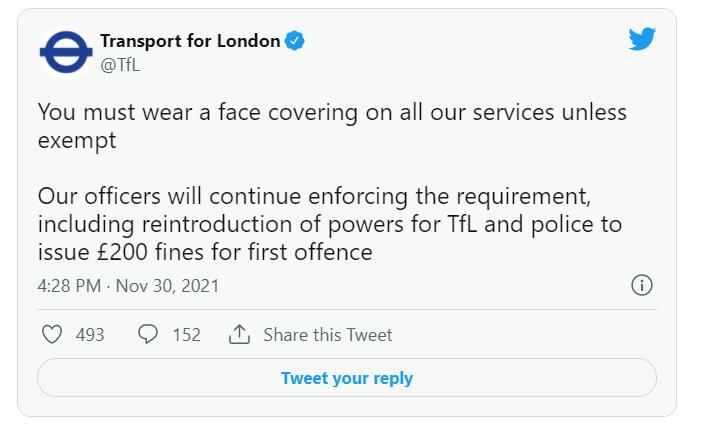The image size is (716, 428).
Task: Open Transport for London profile name
Action: pos(190,41)
